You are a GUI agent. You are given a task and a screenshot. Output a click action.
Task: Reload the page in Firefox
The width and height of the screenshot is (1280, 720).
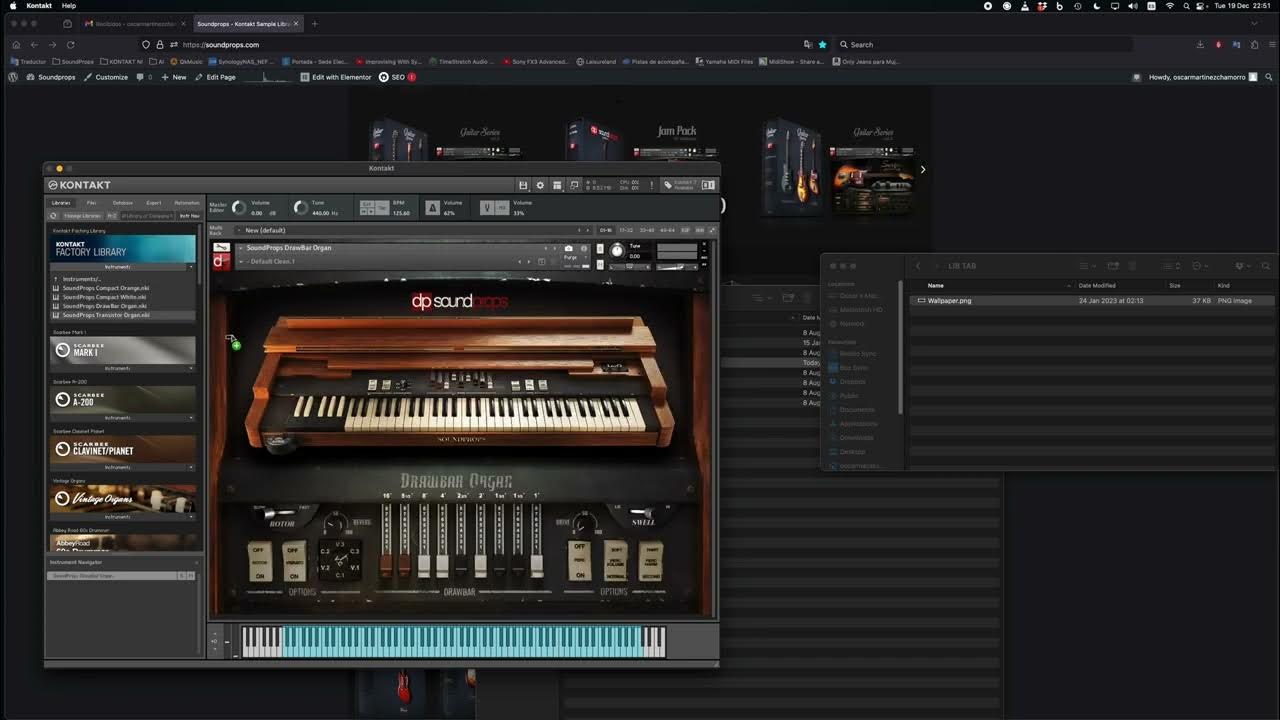(x=70, y=44)
